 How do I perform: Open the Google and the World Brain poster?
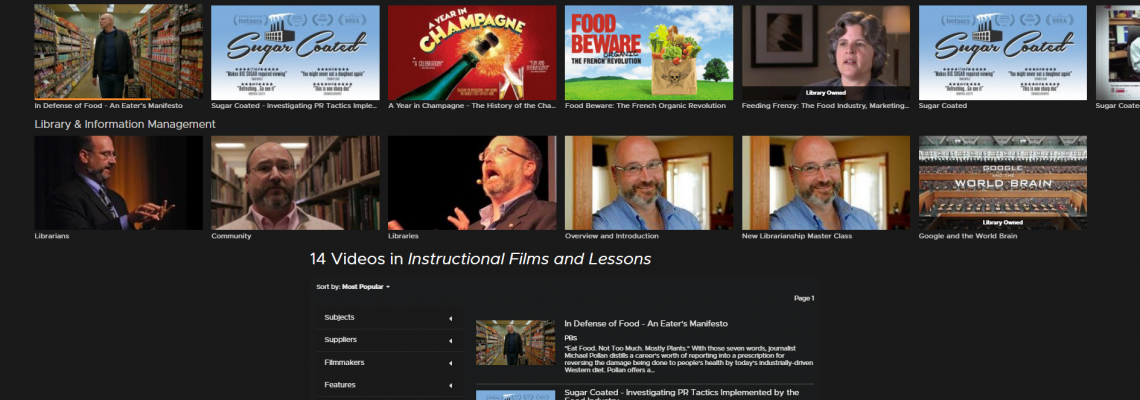(x=1003, y=183)
